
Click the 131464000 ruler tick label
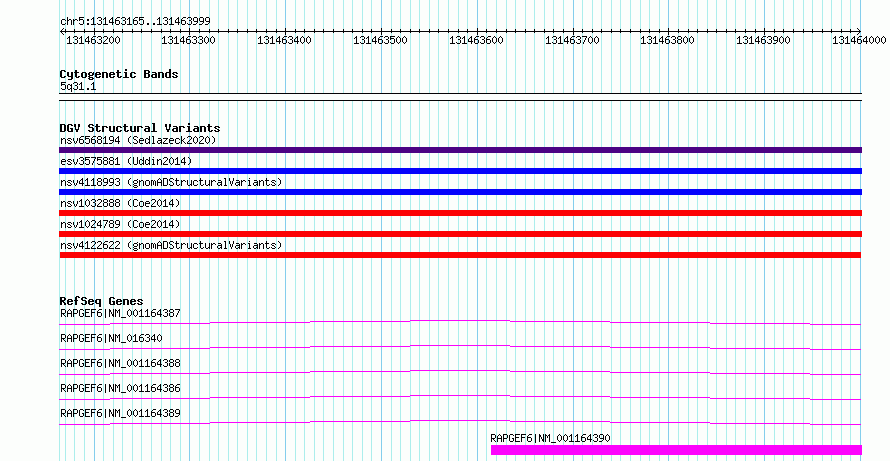(859, 41)
